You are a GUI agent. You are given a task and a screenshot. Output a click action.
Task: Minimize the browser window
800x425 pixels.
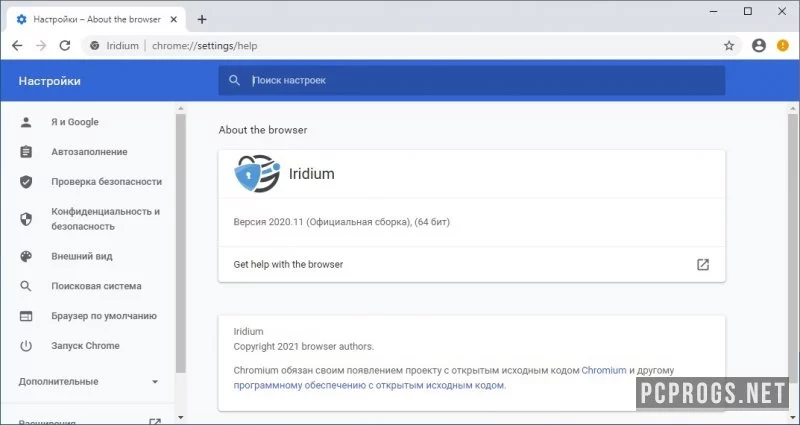[x=713, y=11]
